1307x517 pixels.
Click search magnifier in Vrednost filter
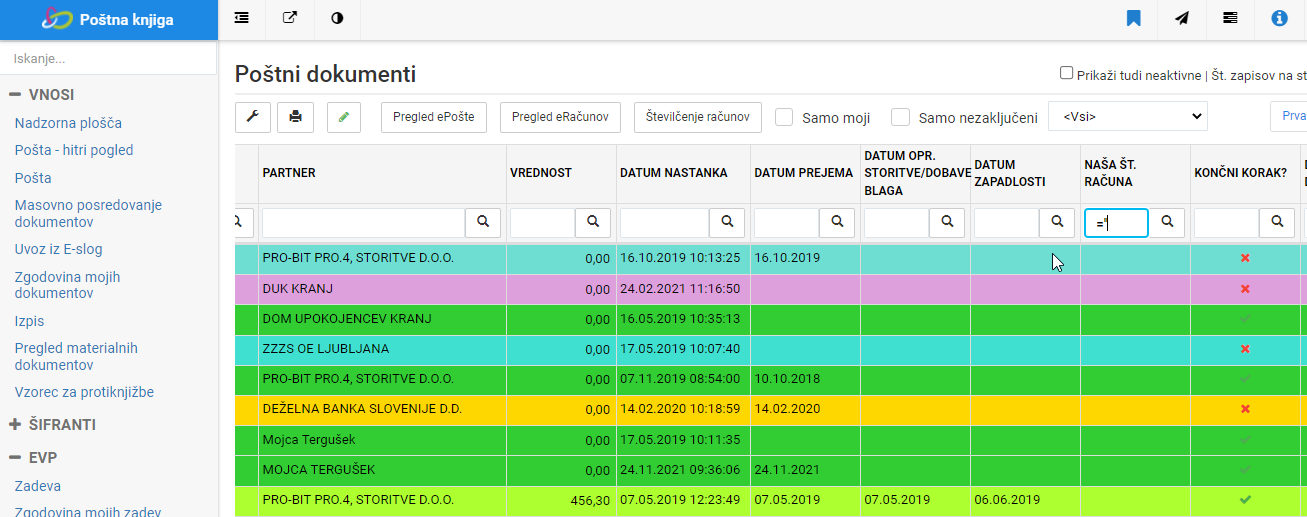(593, 222)
